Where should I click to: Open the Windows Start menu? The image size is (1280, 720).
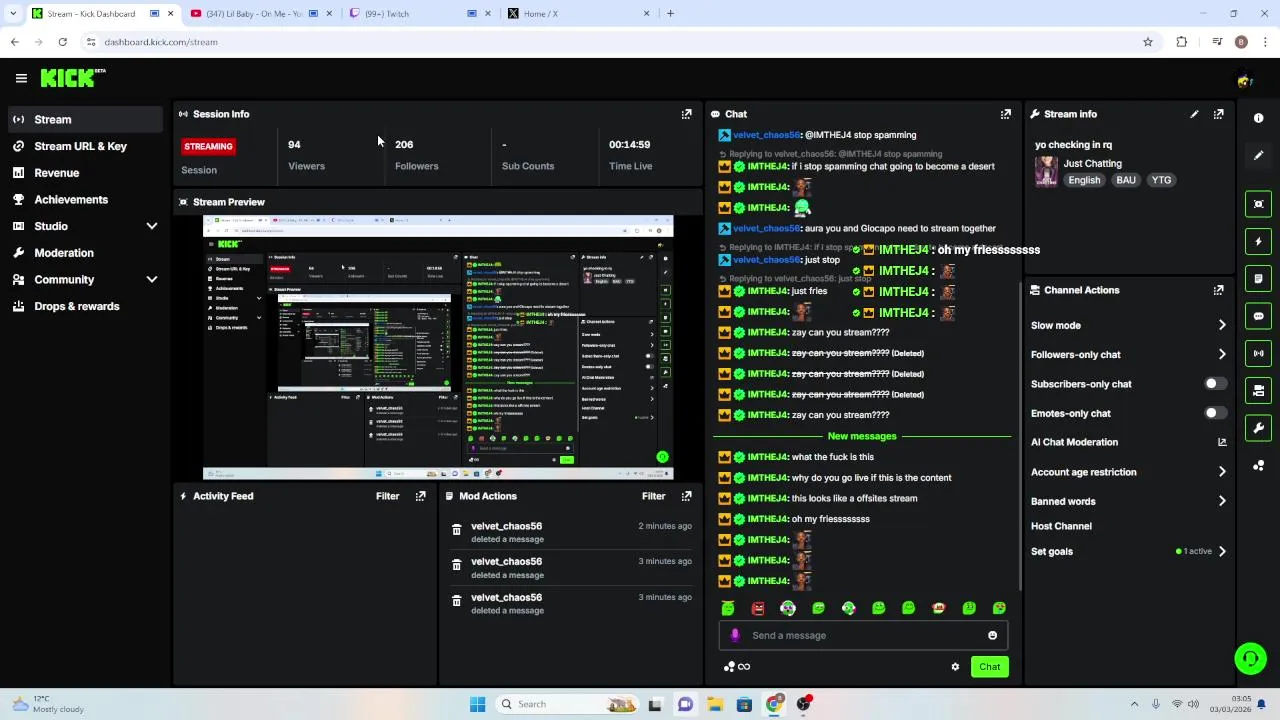point(477,704)
